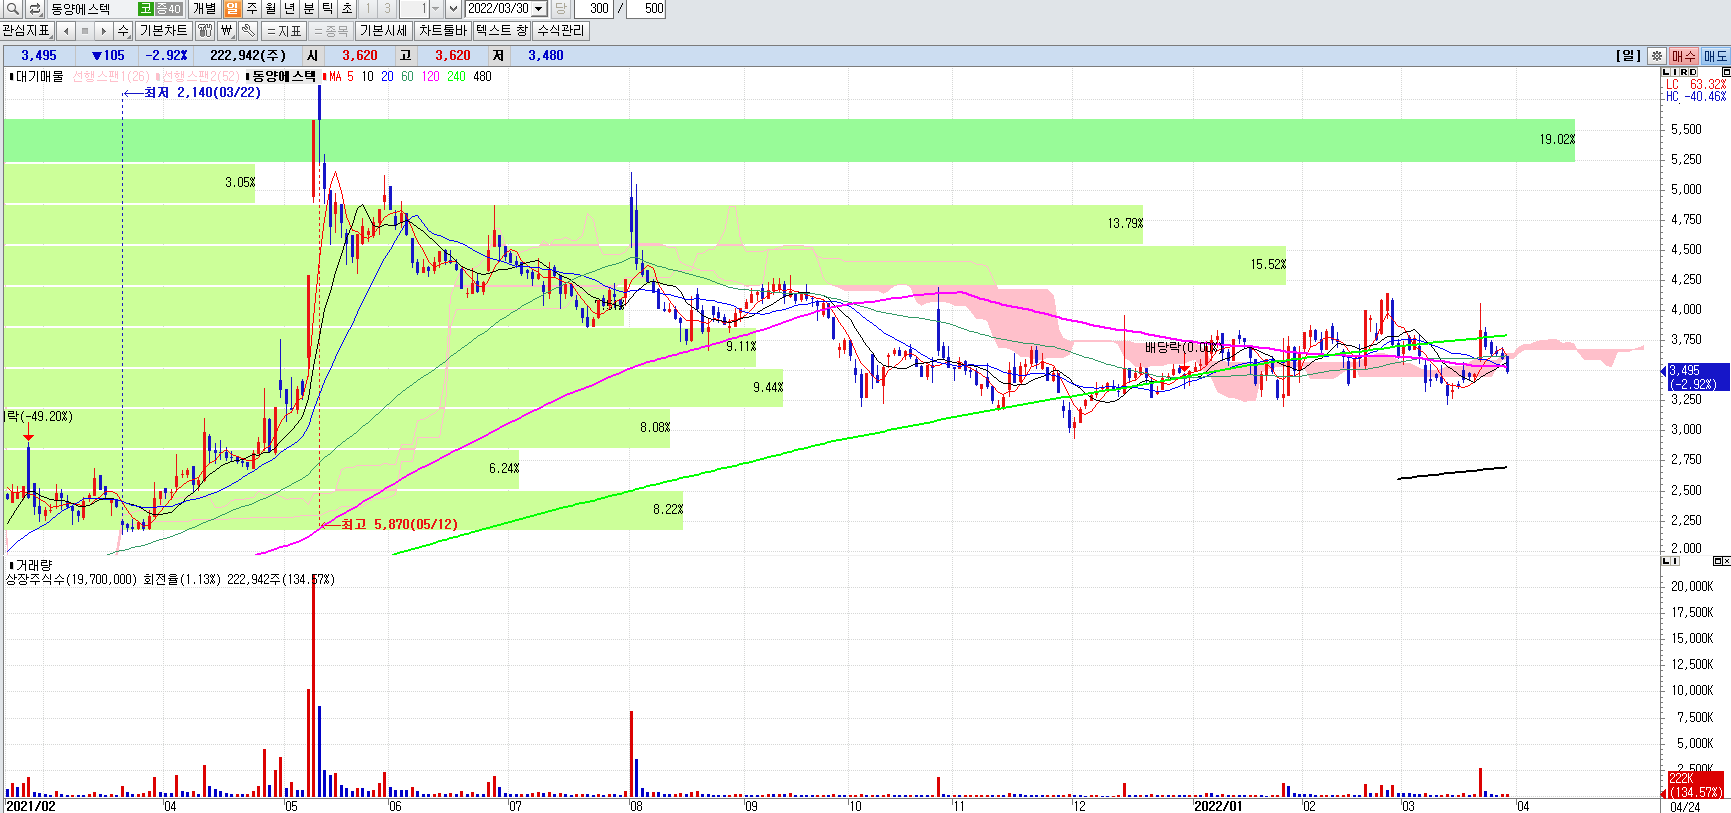The width and height of the screenshot is (1731, 813).
Task: Open the ₩ currency dropdown icon
Action: tap(227, 31)
